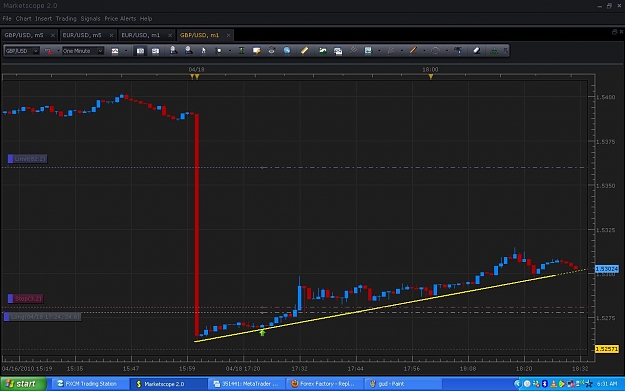Click the overlapping windows toolbar icon
Screen dimensions: 625x391
click(338, 51)
